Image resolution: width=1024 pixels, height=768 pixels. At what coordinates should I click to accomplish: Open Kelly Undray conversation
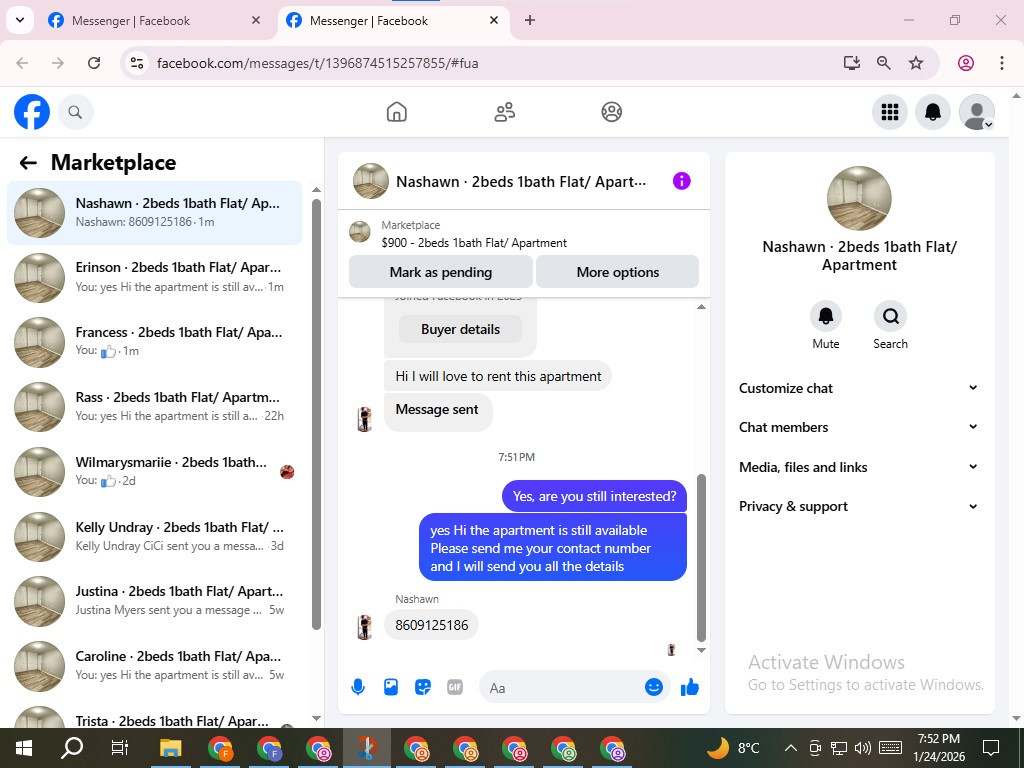(x=155, y=536)
